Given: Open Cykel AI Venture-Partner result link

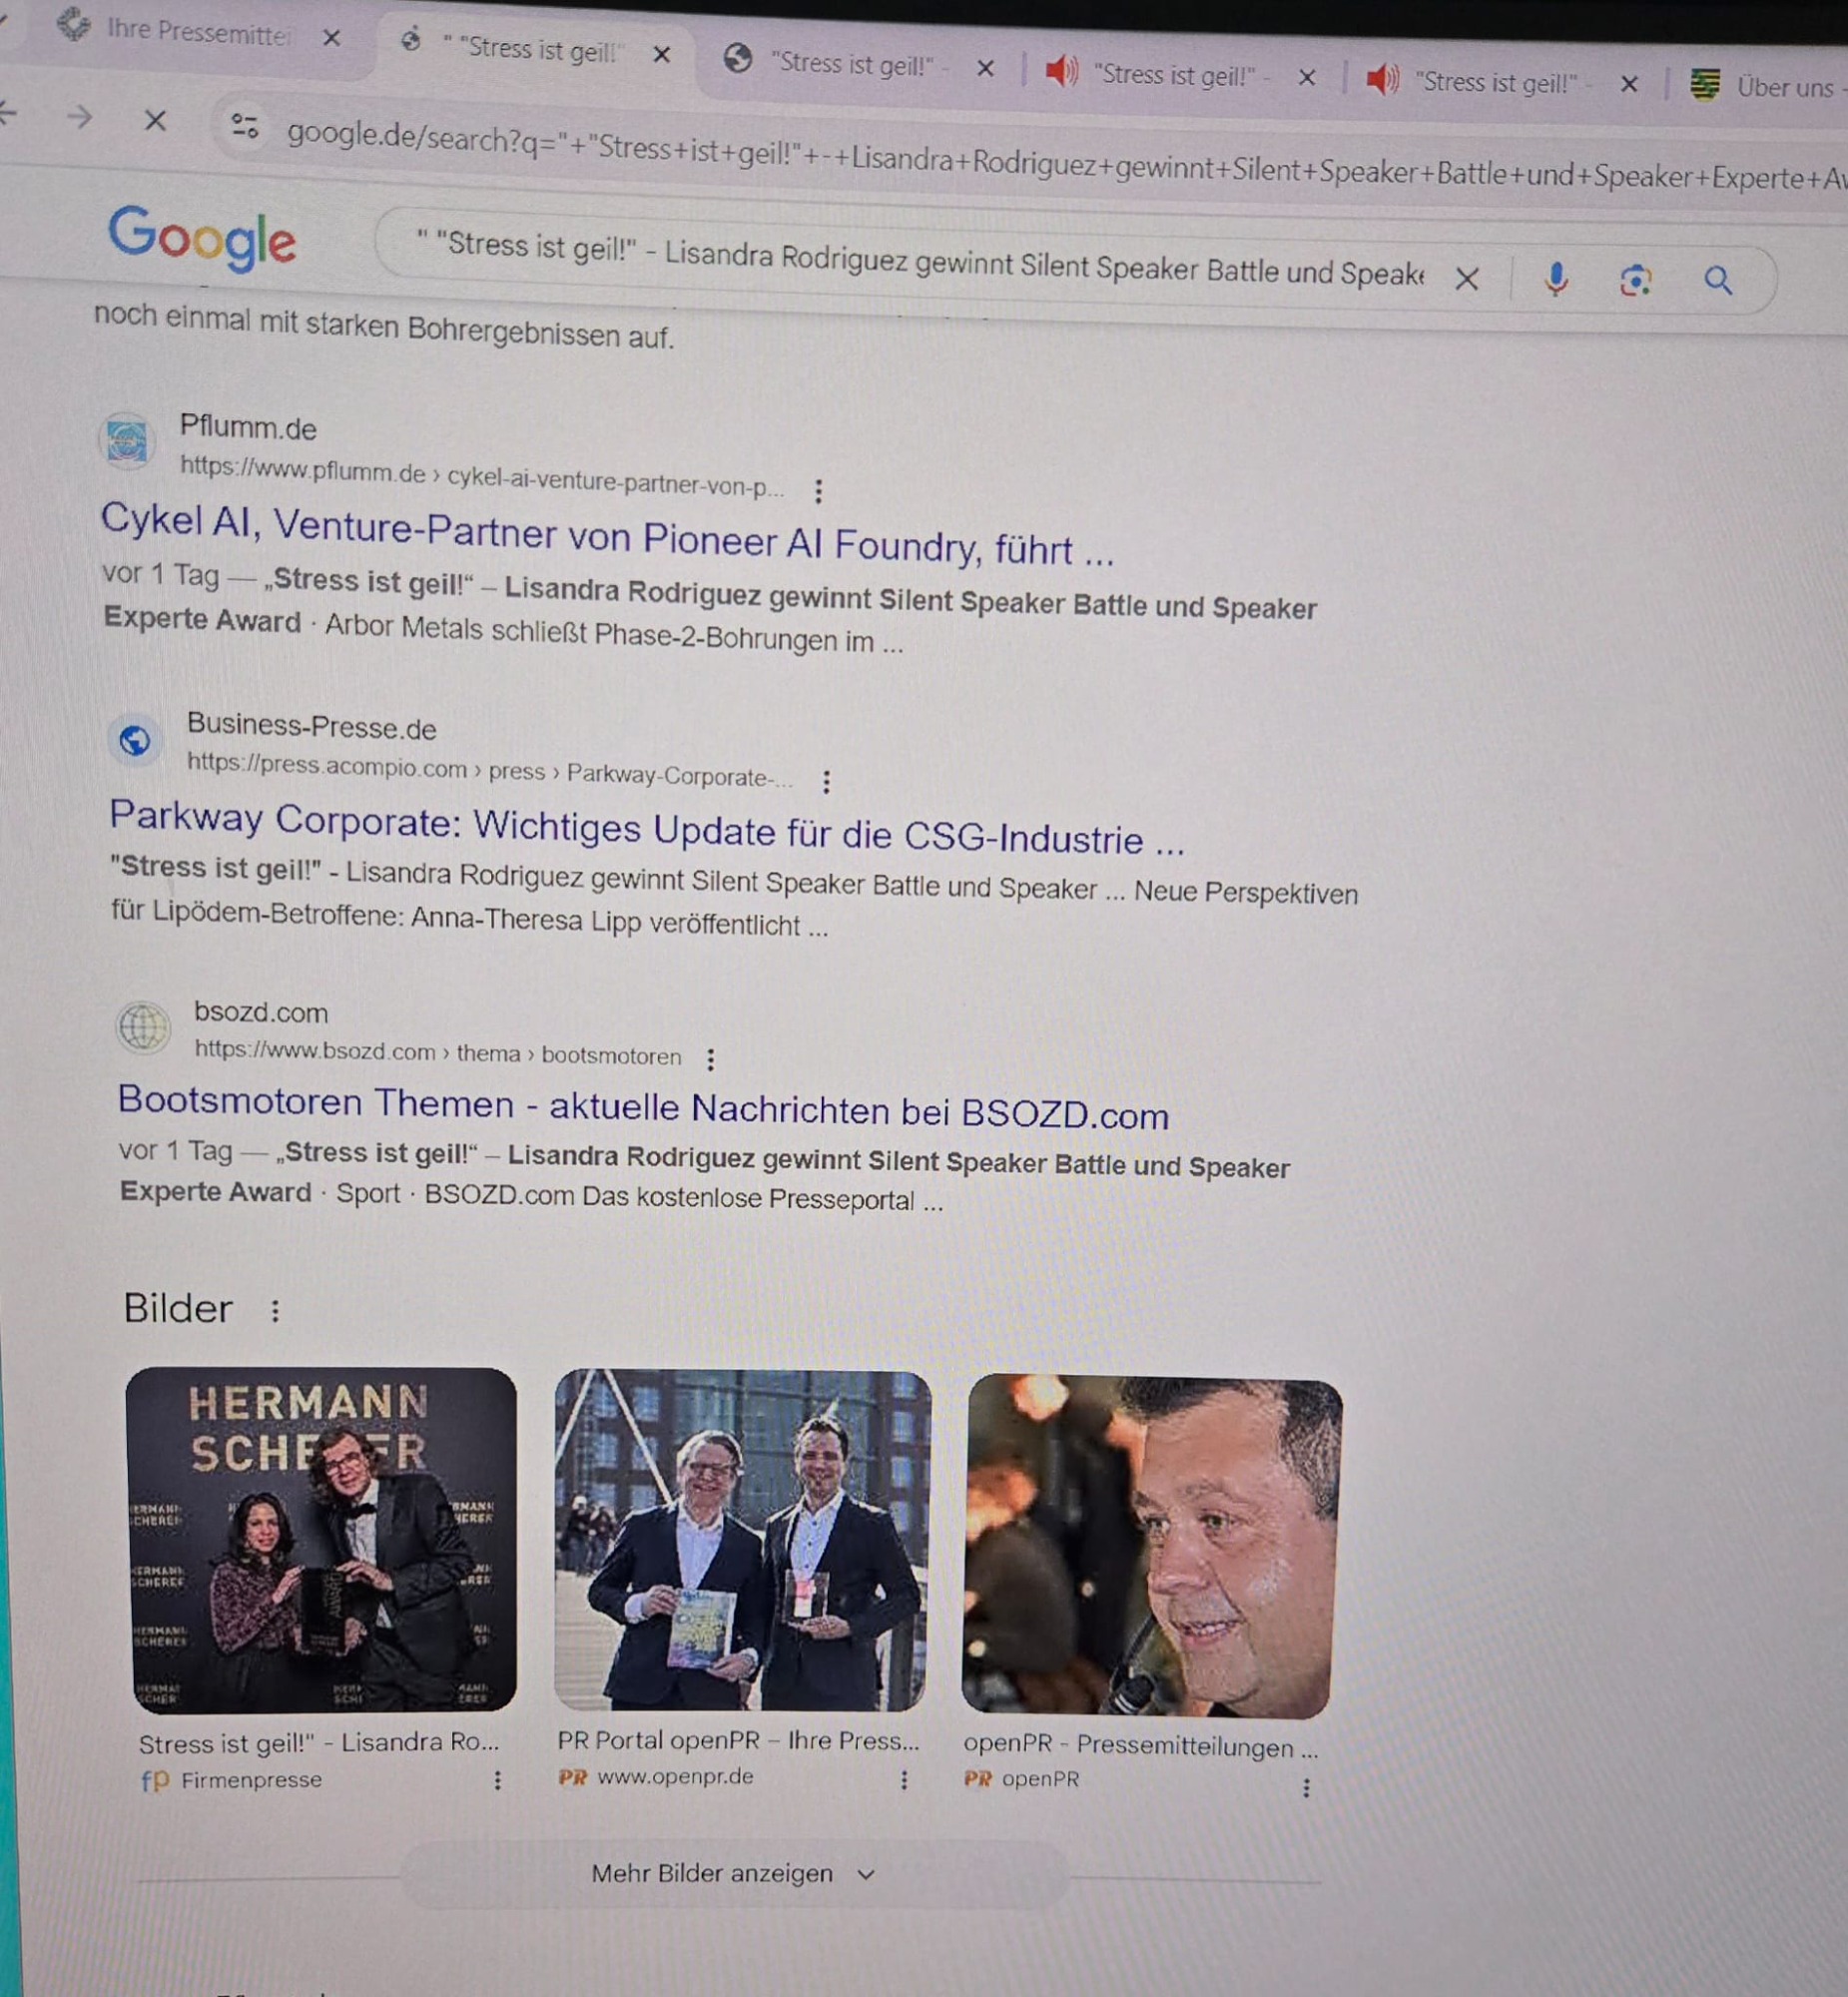Looking at the screenshot, I should (607, 535).
